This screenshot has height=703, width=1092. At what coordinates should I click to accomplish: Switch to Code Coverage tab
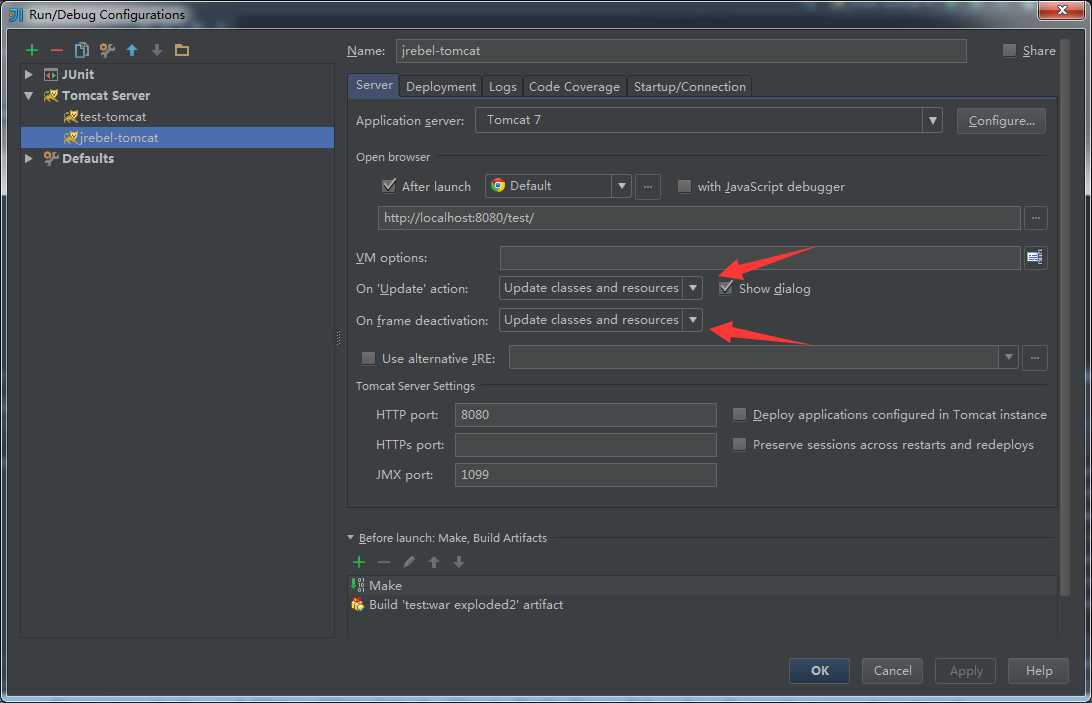pyautogui.click(x=574, y=86)
